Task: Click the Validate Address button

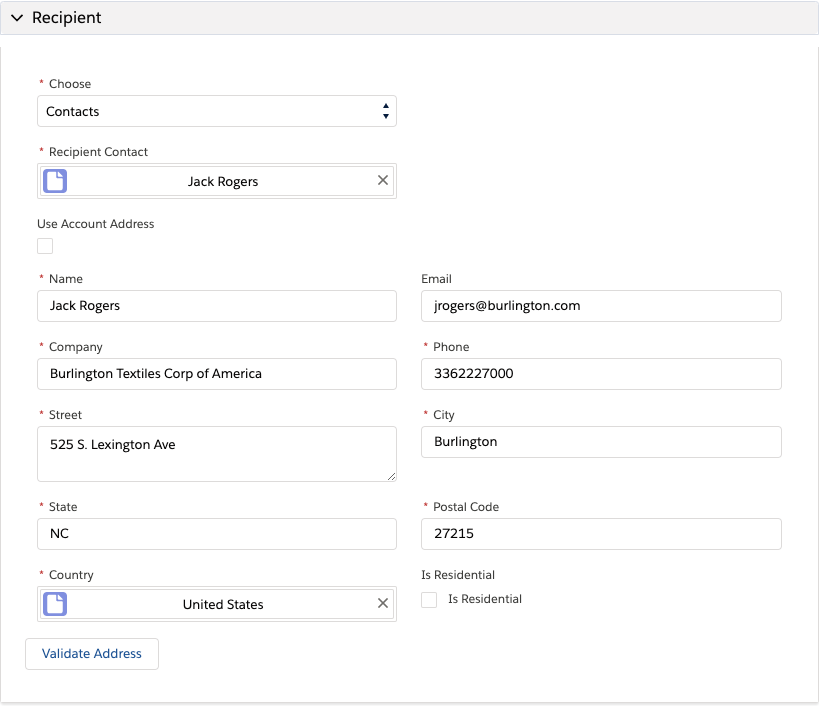Action: tap(92, 654)
